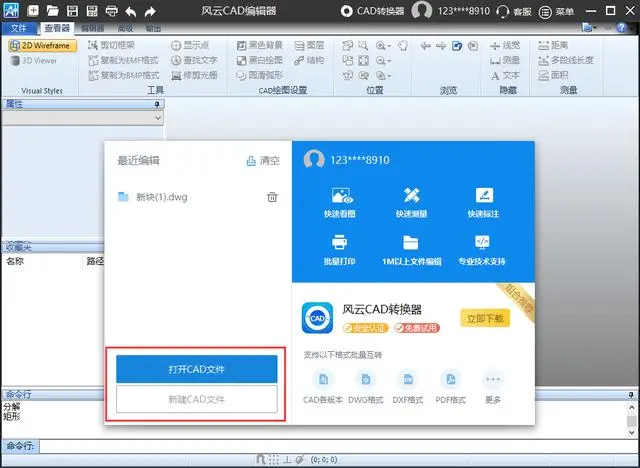Click 快速看图 feature
Viewport: 640px width, 468px height.
click(340, 203)
